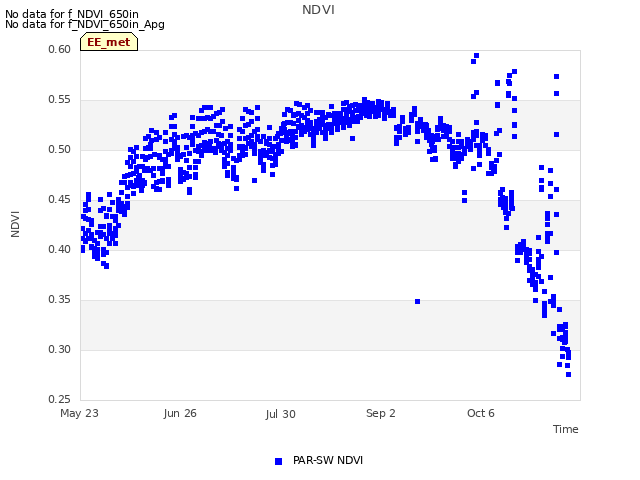Screen dimensions: 640x480
Task: Click the May 23 x-axis tick label
Action: point(79,413)
